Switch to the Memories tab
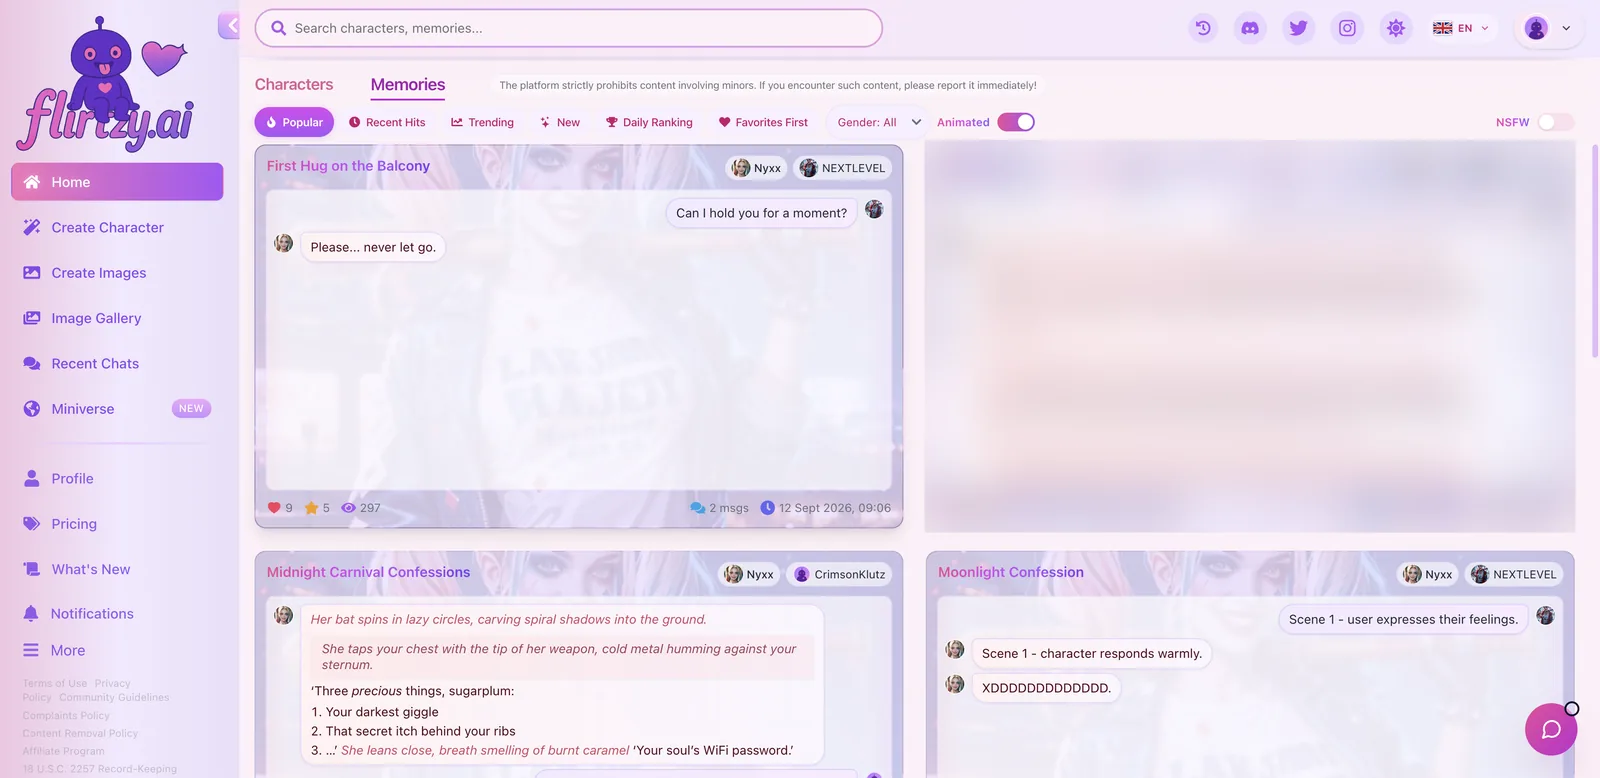The width and height of the screenshot is (1600, 778). (408, 85)
